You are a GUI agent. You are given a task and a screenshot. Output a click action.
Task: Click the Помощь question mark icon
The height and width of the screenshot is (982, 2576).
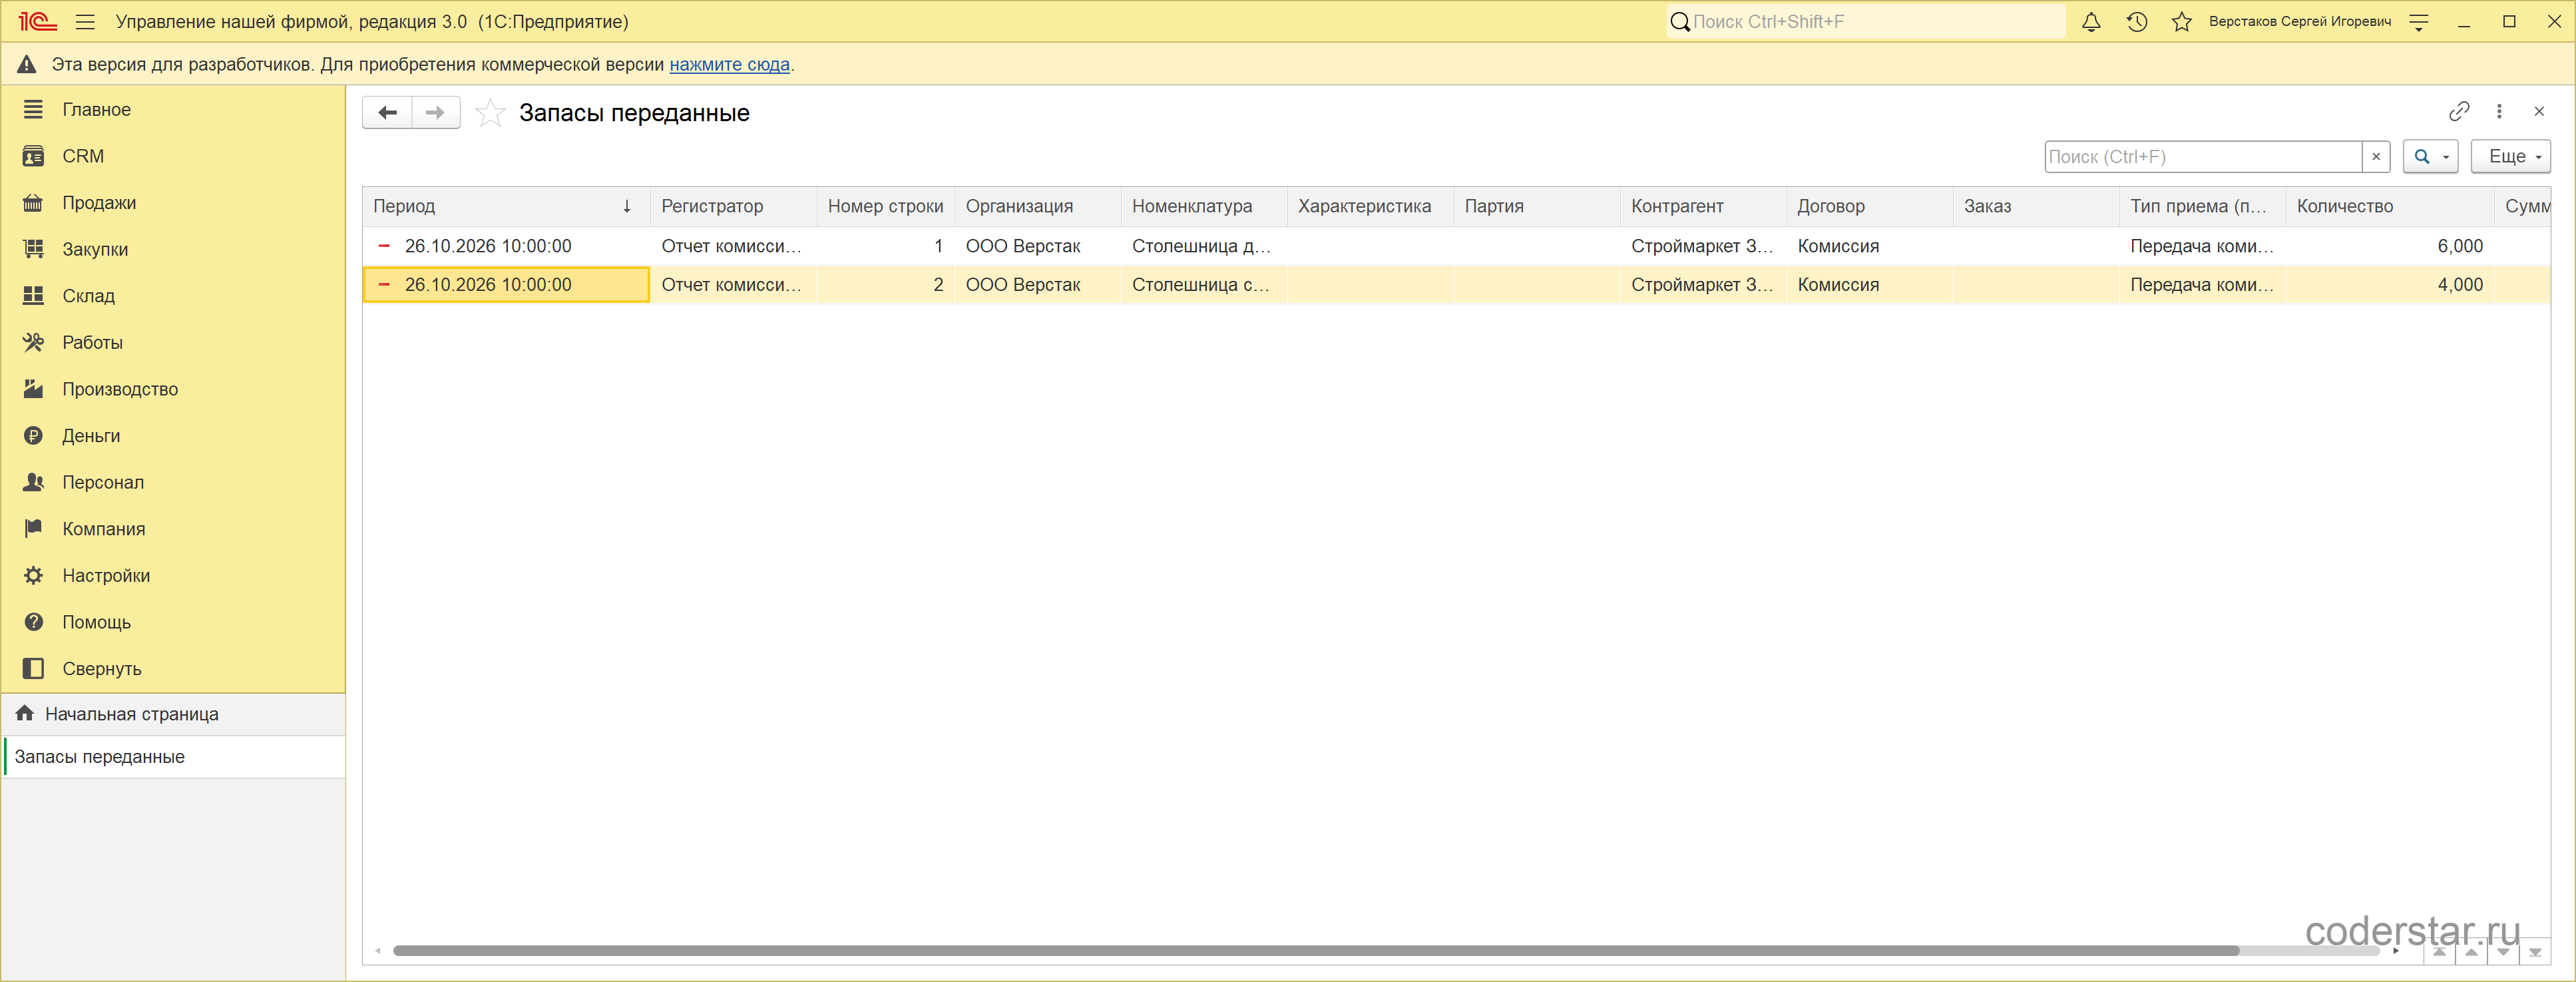click(x=33, y=622)
